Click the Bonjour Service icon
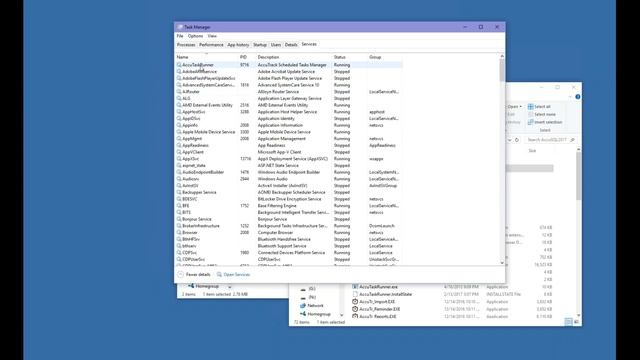Viewport: 640px width, 360px height. (x=179, y=219)
